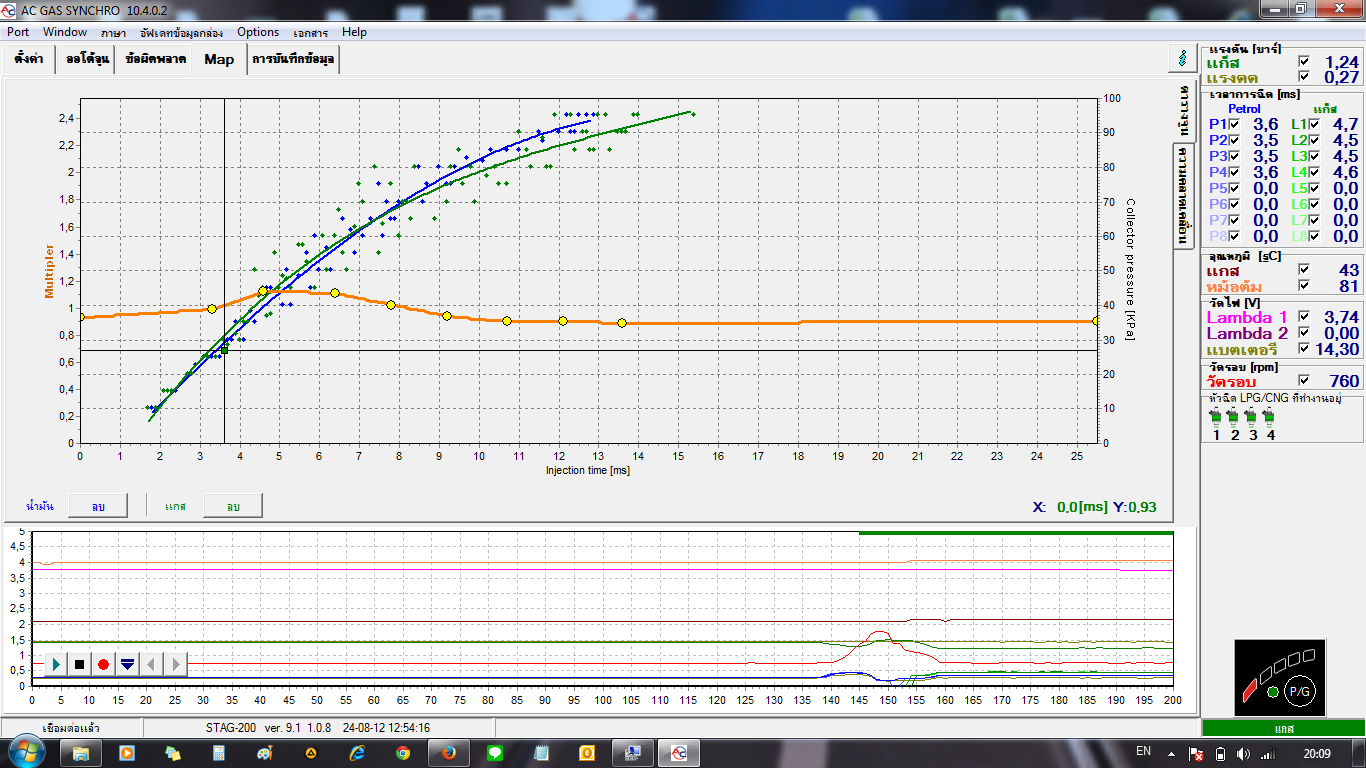Open the Window menu
The height and width of the screenshot is (768, 1366).
coord(65,32)
